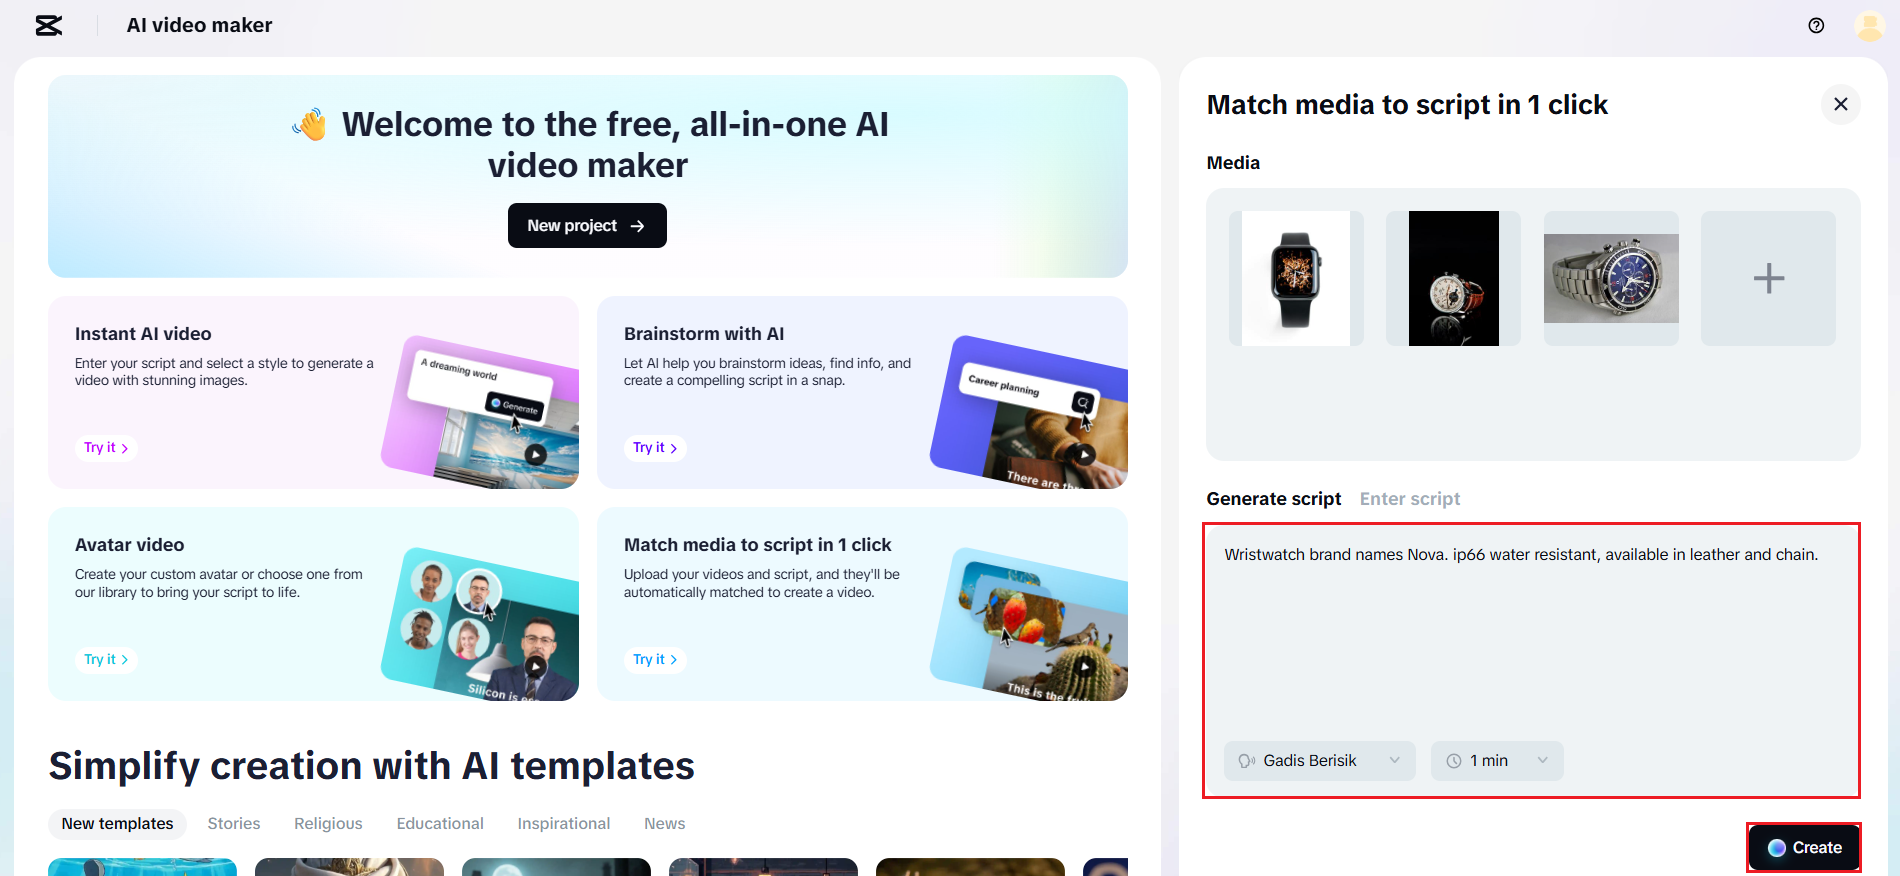Viewport: 1900px width, 876px height.
Task: Click the Instant AI video heading
Action: pyautogui.click(x=143, y=334)
